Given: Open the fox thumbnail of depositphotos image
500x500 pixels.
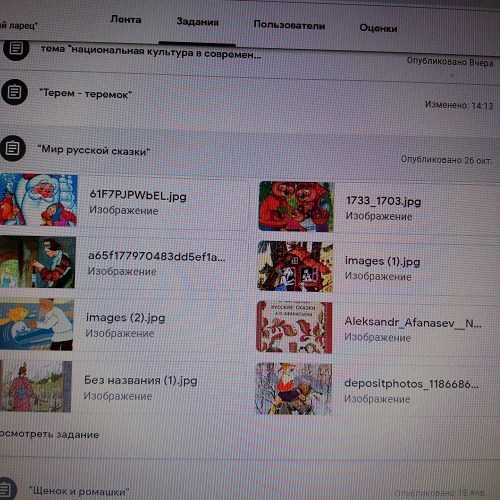Looking at the screenshot, I should (293, 389).
